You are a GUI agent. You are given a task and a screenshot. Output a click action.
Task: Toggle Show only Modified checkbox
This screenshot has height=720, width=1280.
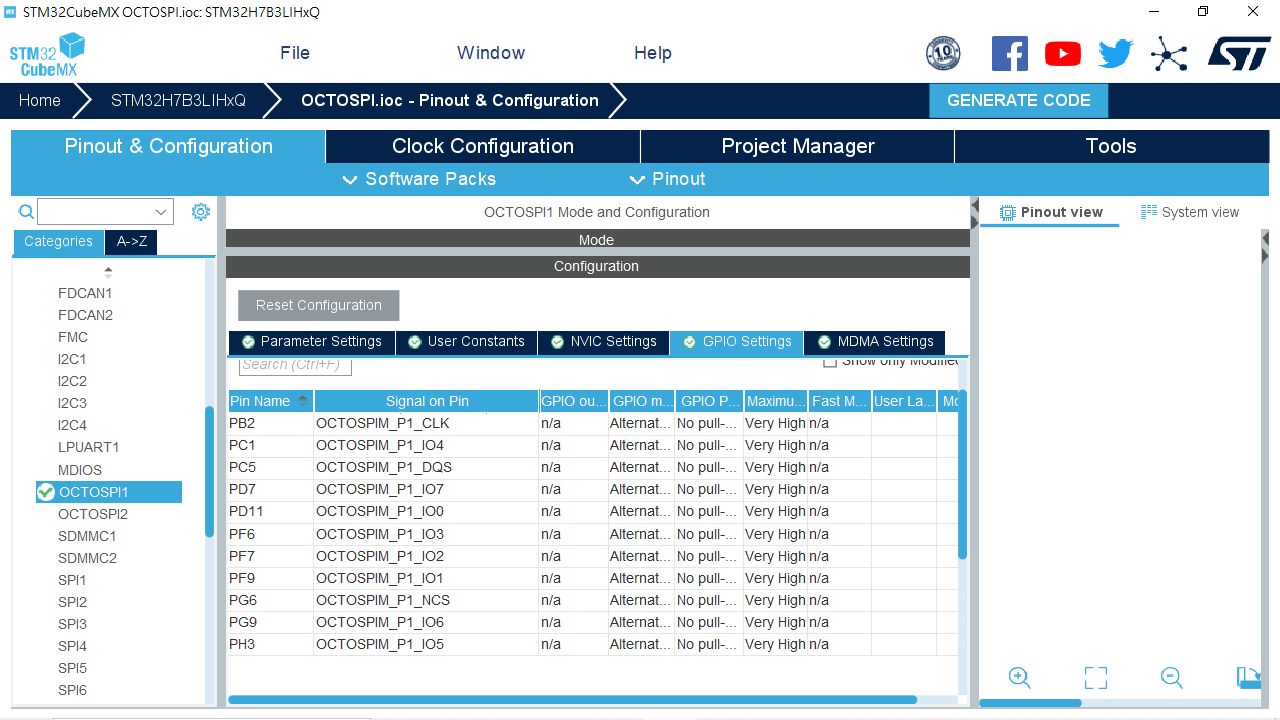[x=829, y=361]
